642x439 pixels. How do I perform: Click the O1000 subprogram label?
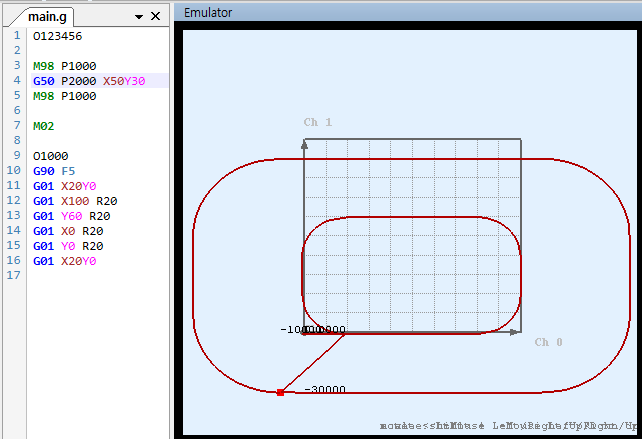click(x=51, y=156)
